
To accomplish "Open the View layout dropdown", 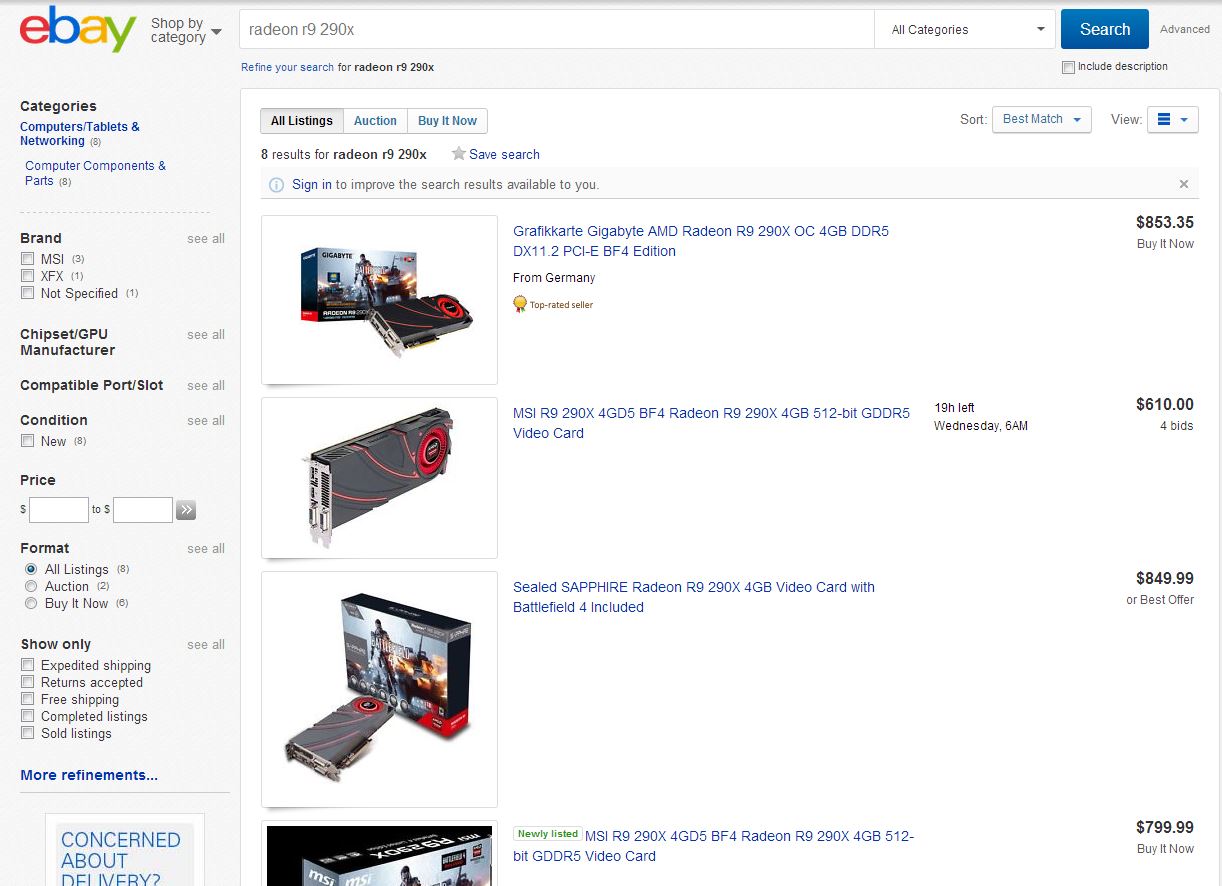I will [x=1172, y=119].
